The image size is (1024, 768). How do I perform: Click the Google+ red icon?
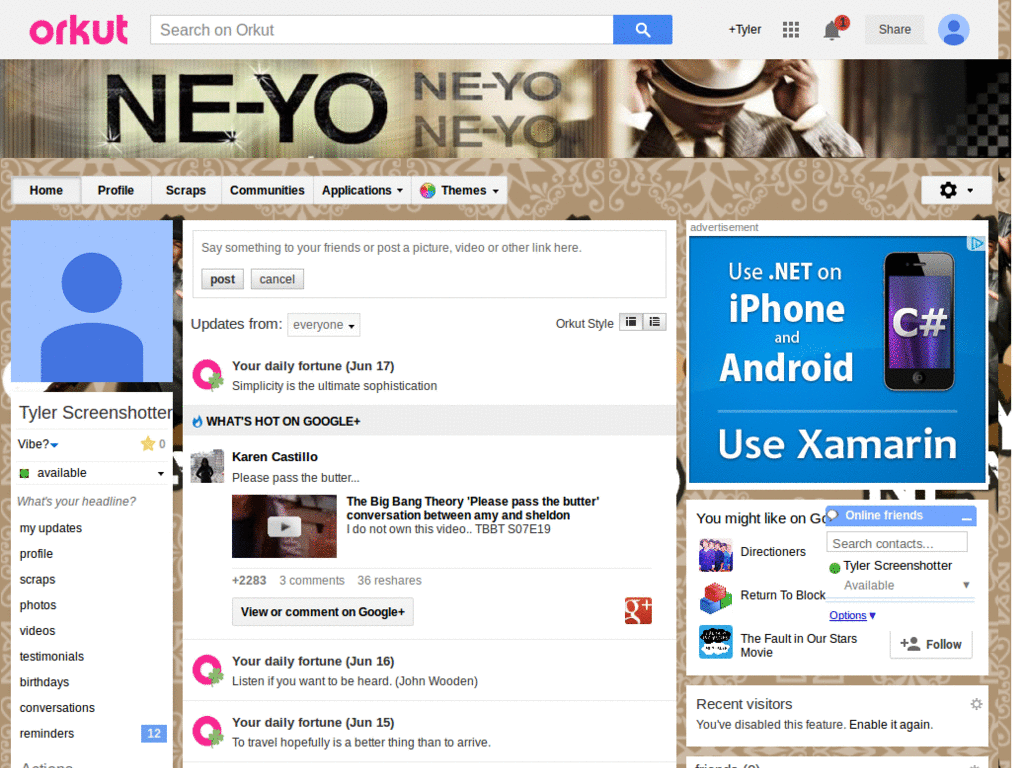638,611
